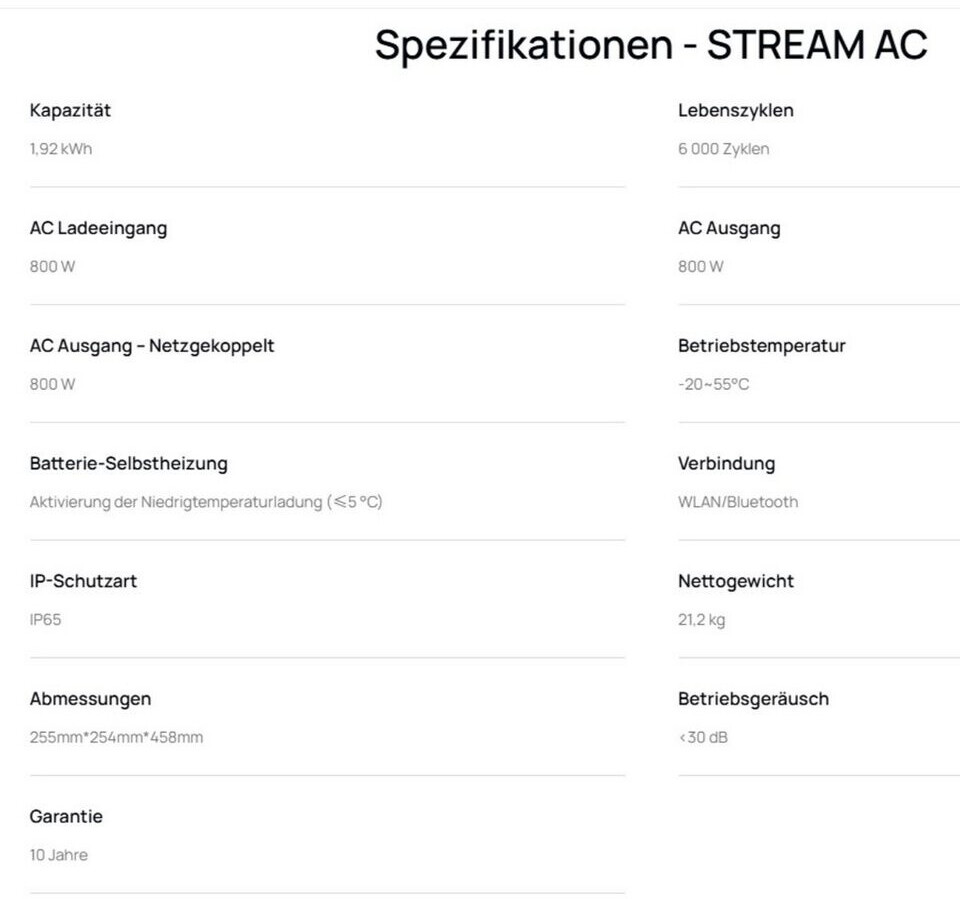Select the 21,2 kg weight value

point(701,620)
